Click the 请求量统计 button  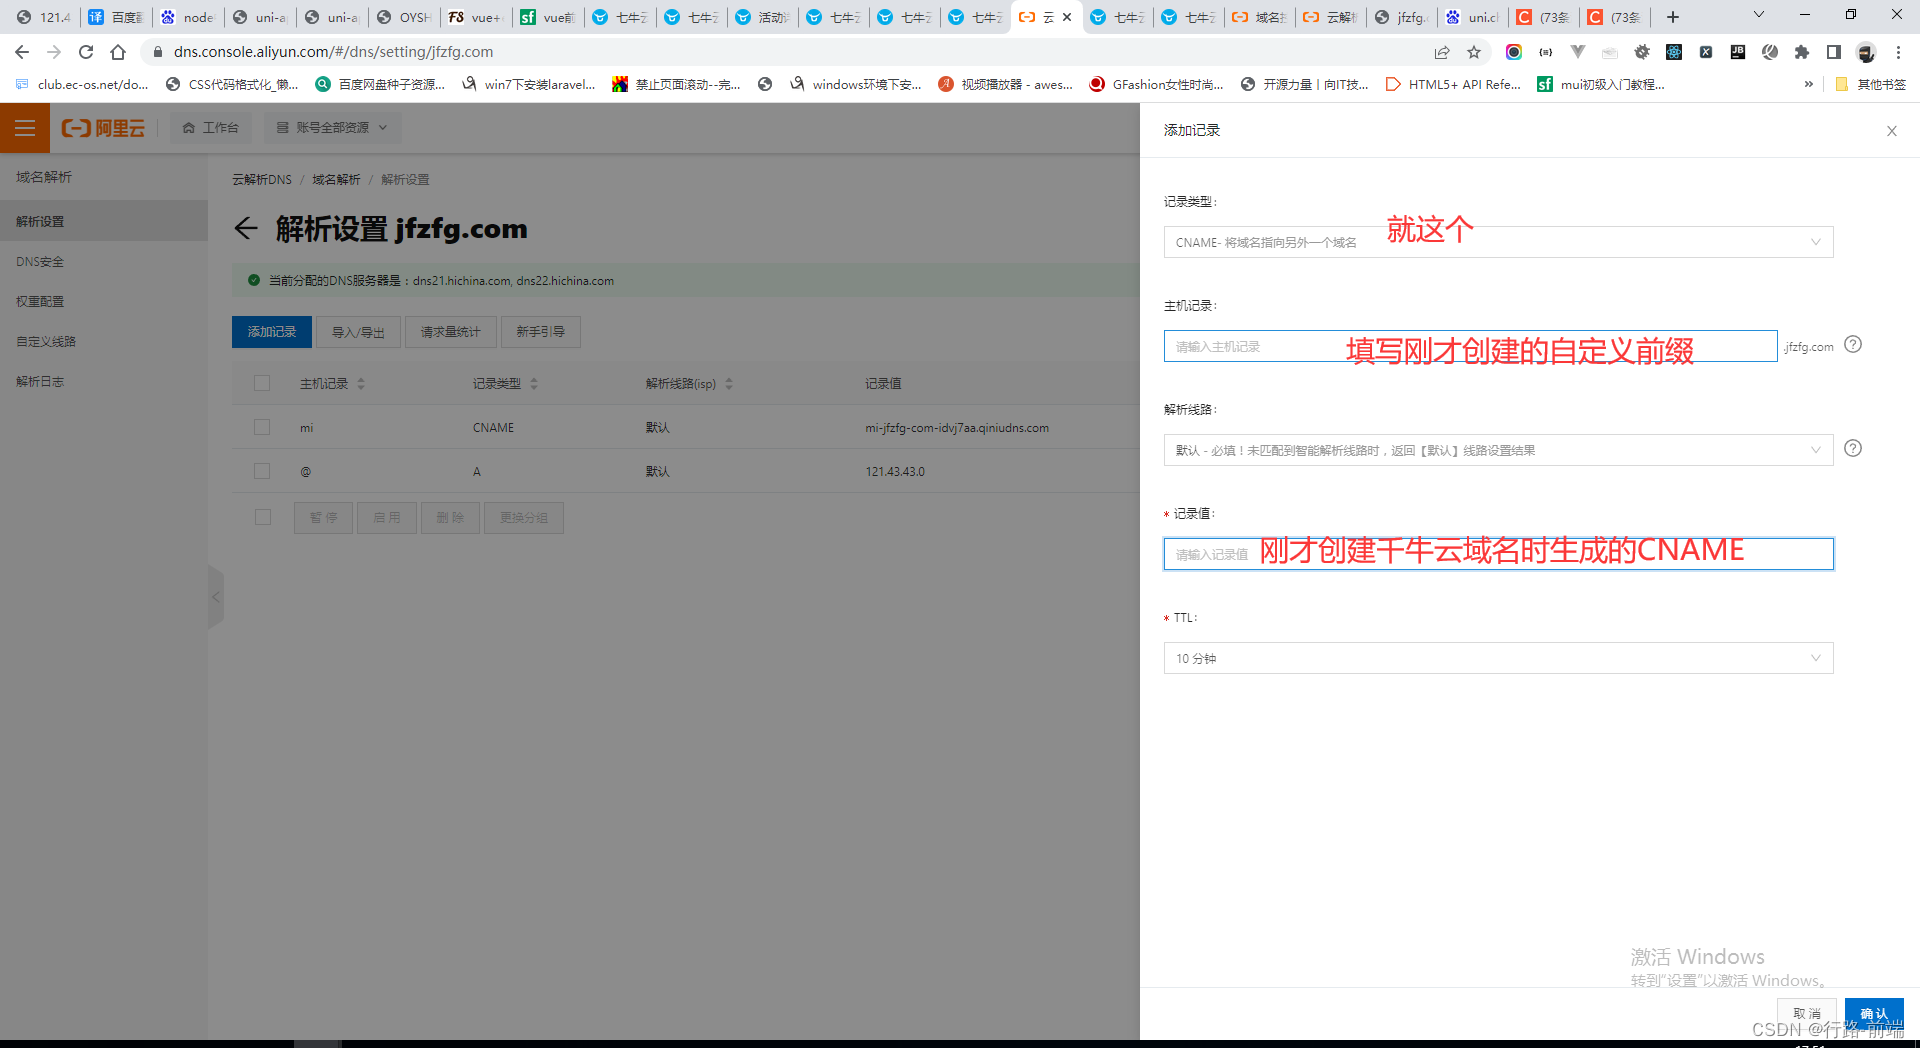450,332
